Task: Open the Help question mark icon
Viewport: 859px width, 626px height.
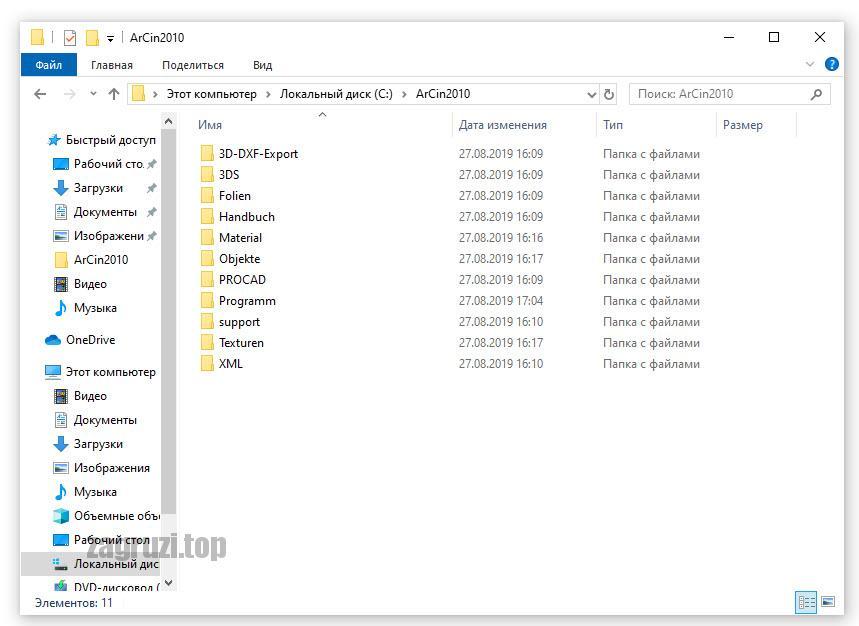Action: 831,65
